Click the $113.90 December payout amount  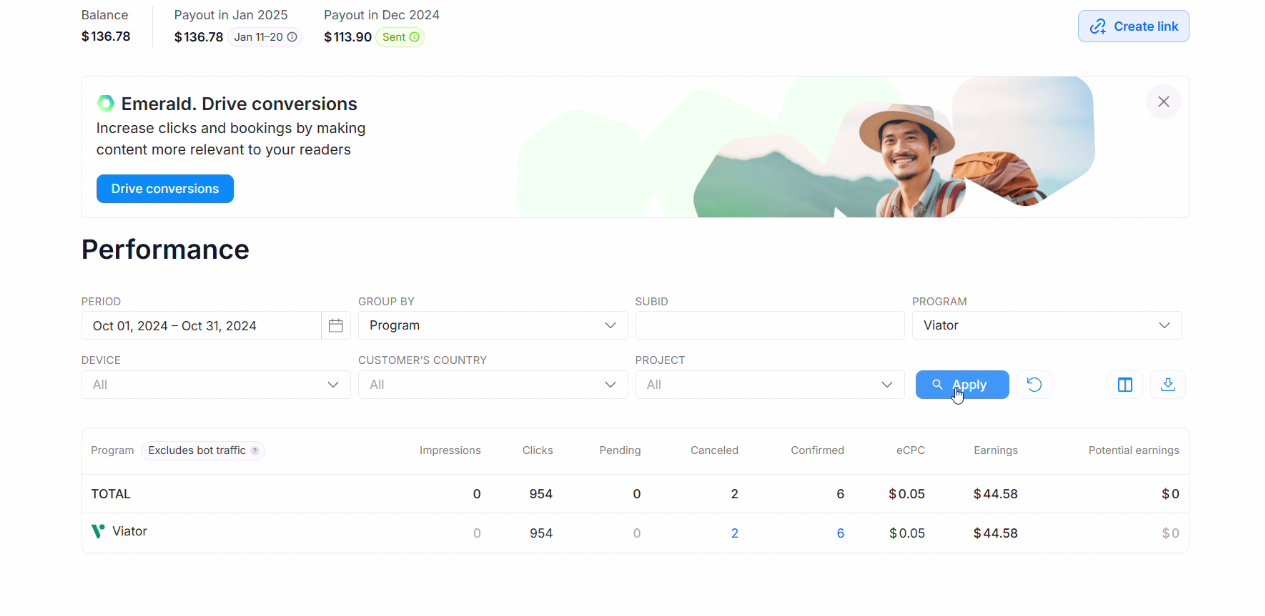(x=348, y=37)
